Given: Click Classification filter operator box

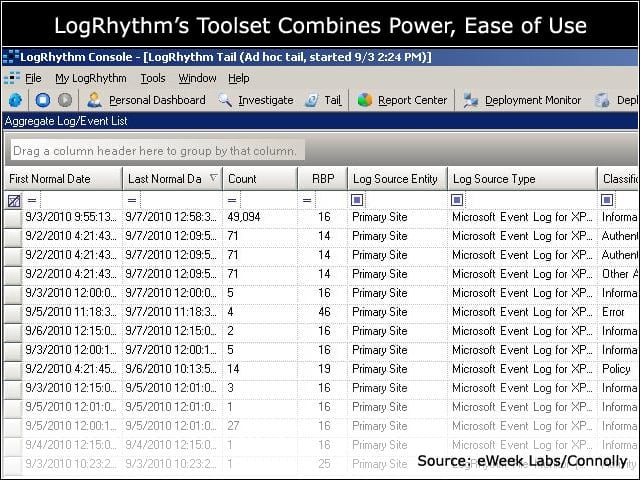Looking at the screenshot, I should 607,200.
